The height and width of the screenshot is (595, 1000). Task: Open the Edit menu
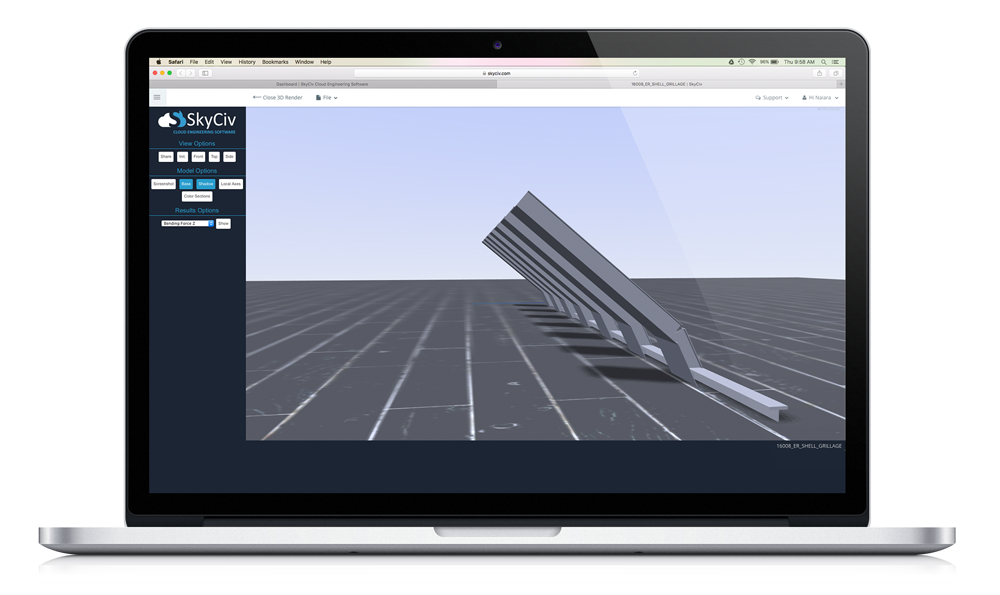point(209,62)
